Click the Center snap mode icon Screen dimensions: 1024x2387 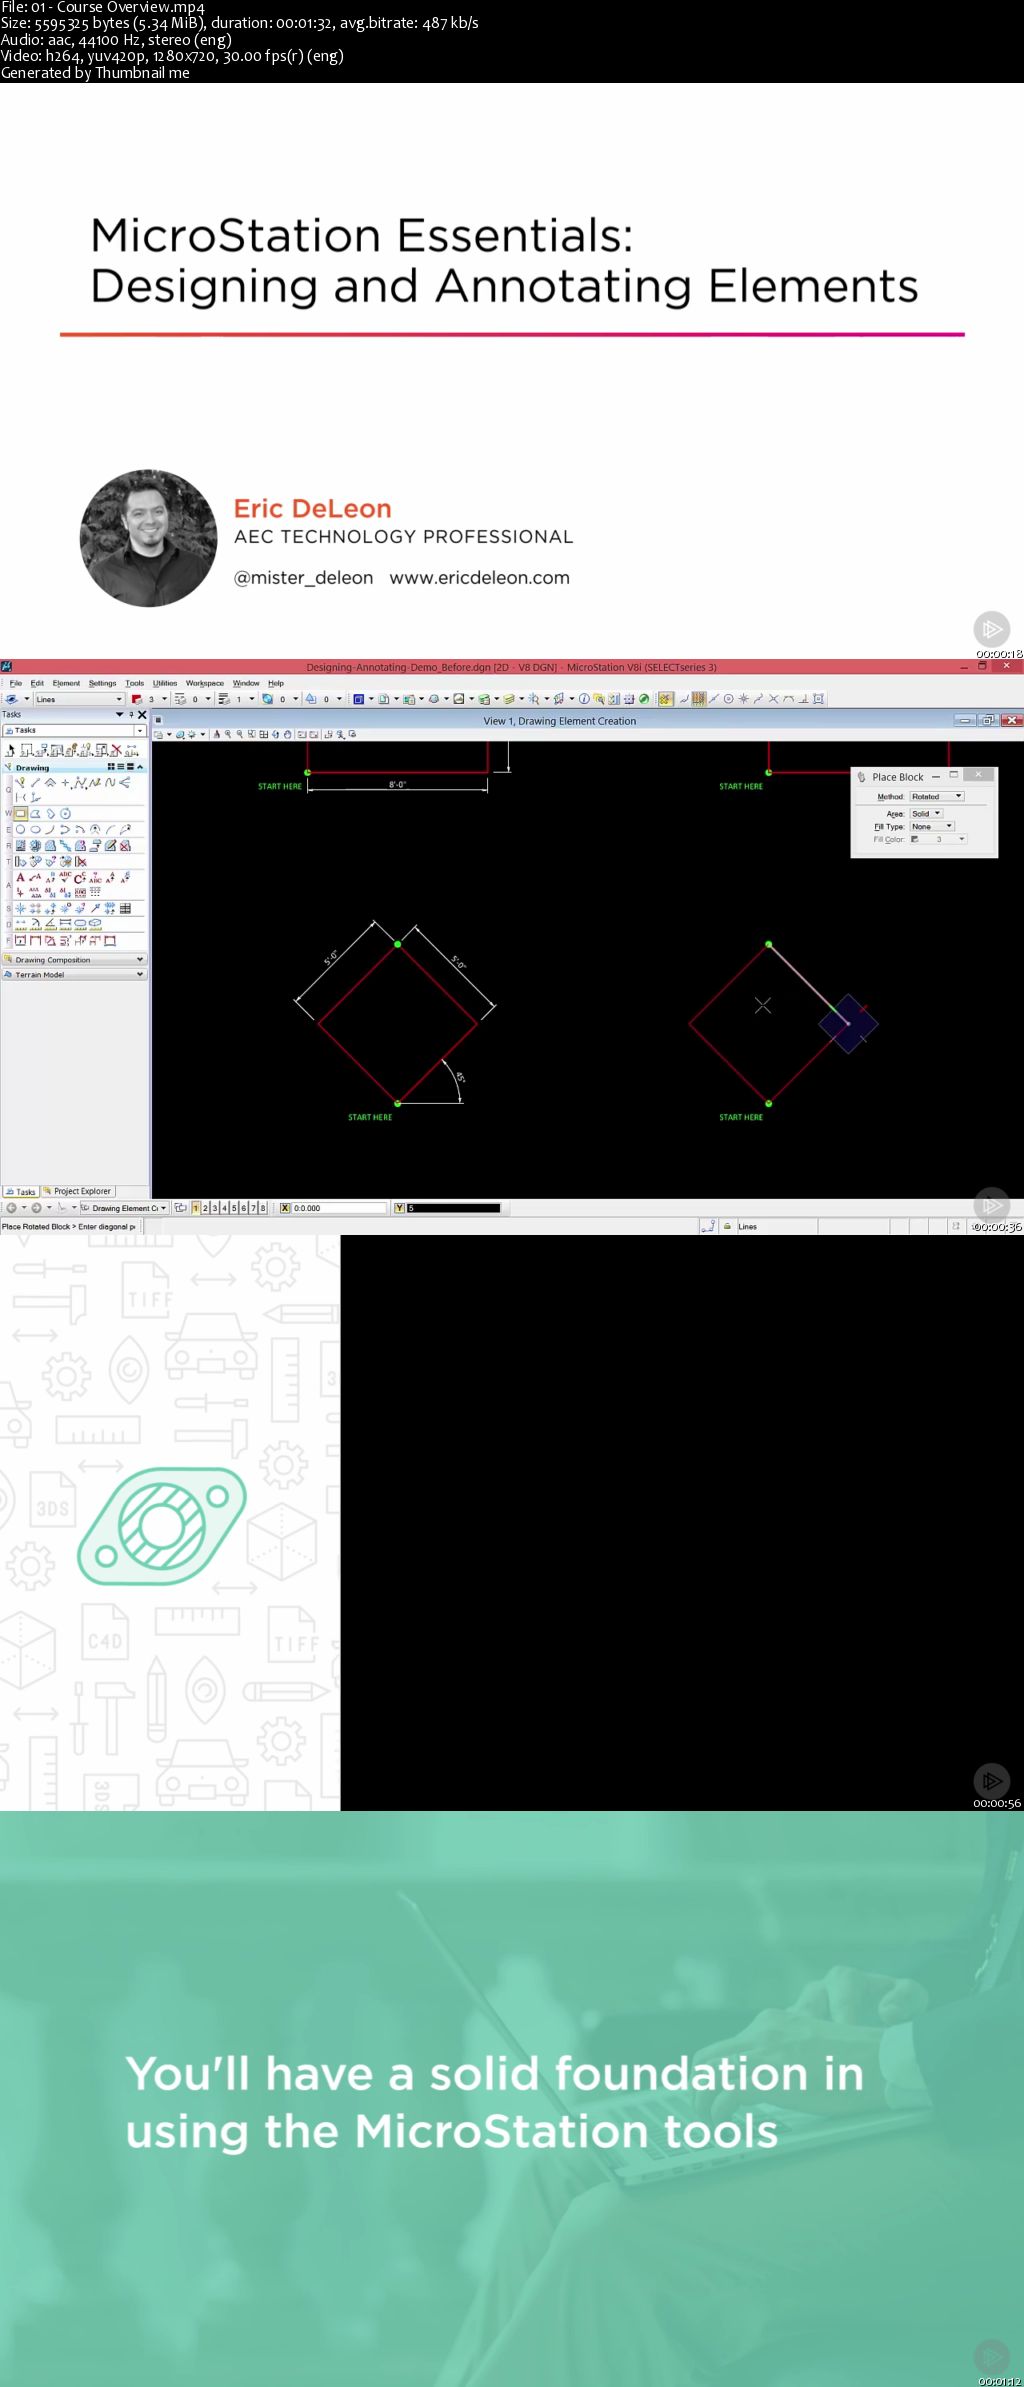pyautogui.click(x=728, y=699)
